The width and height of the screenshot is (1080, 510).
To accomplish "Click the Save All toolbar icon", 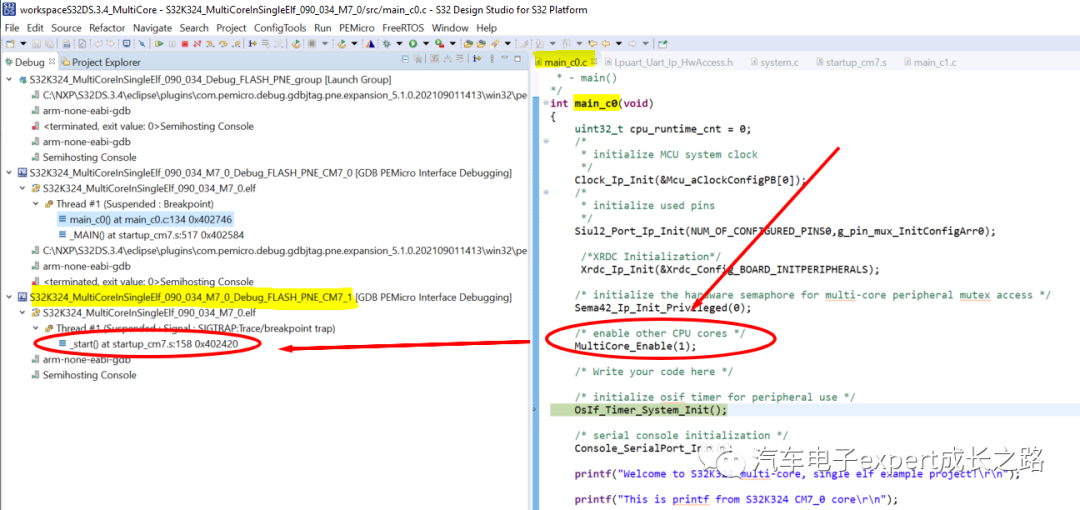I will click(x=50, y=43).
